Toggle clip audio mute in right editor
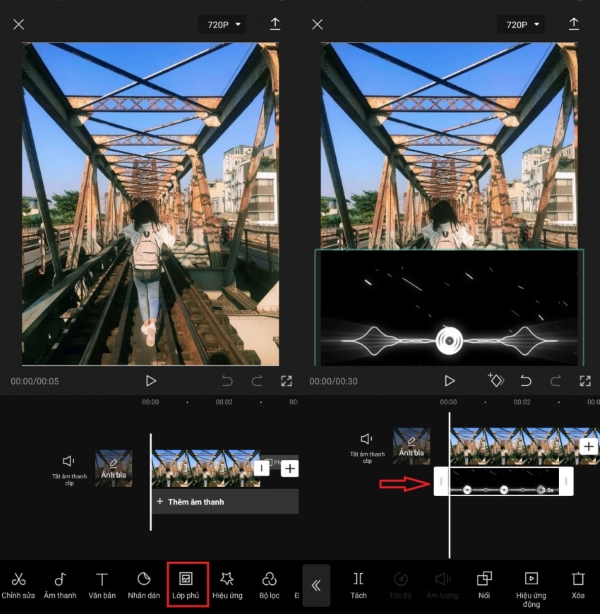 (366, 444)
